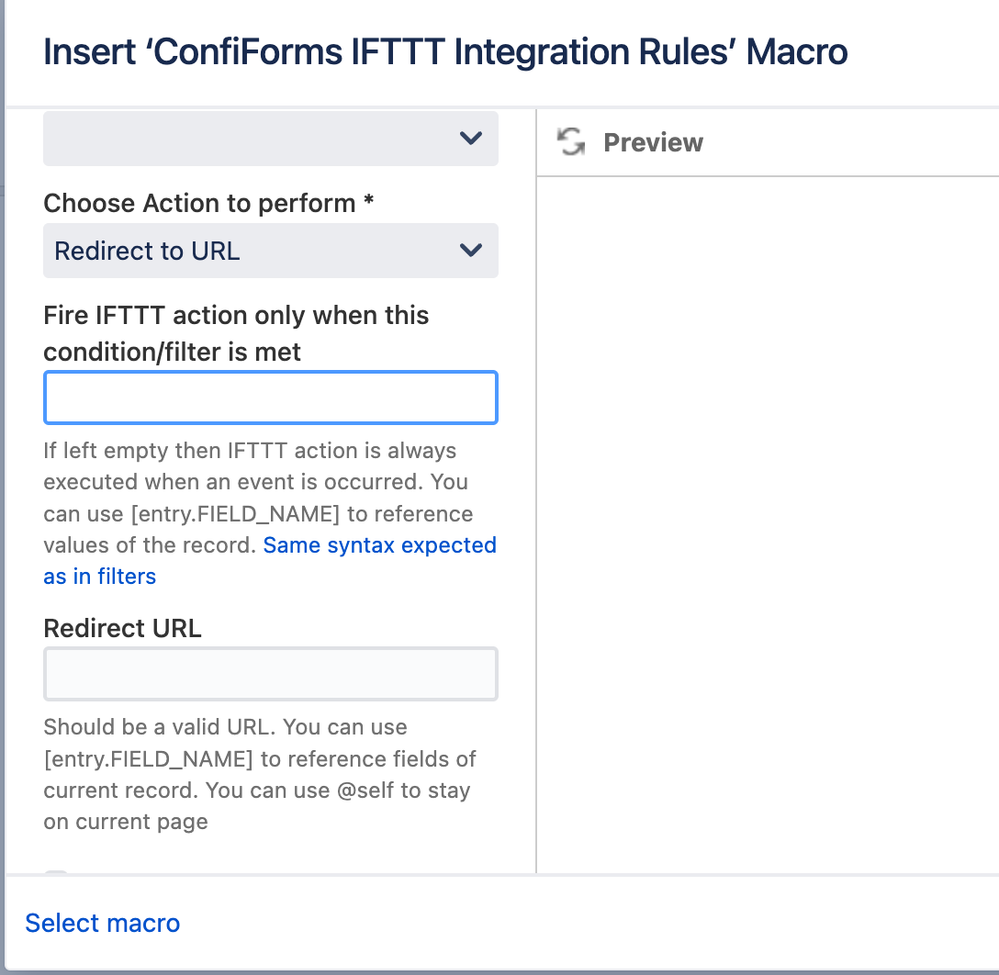Focus the IFTTT condition/filter input field
Image resolution: width=999 pixels, height=975 pixels.
click(x=270, y=397)
